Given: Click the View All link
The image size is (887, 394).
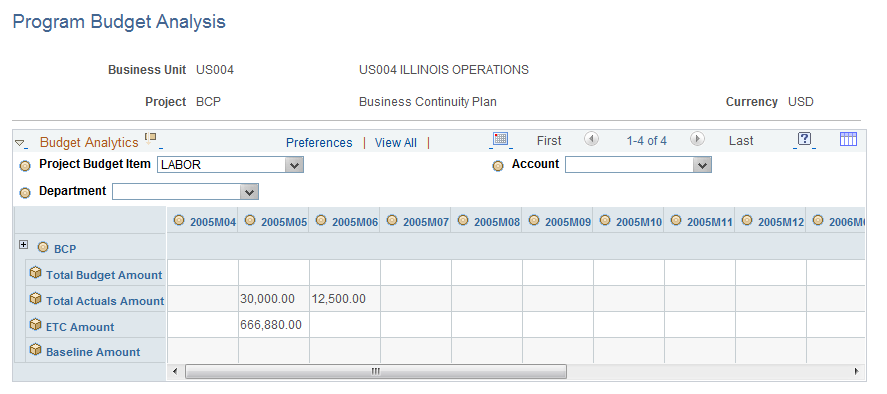Looking at the screenshot, I should click(395, 143).
